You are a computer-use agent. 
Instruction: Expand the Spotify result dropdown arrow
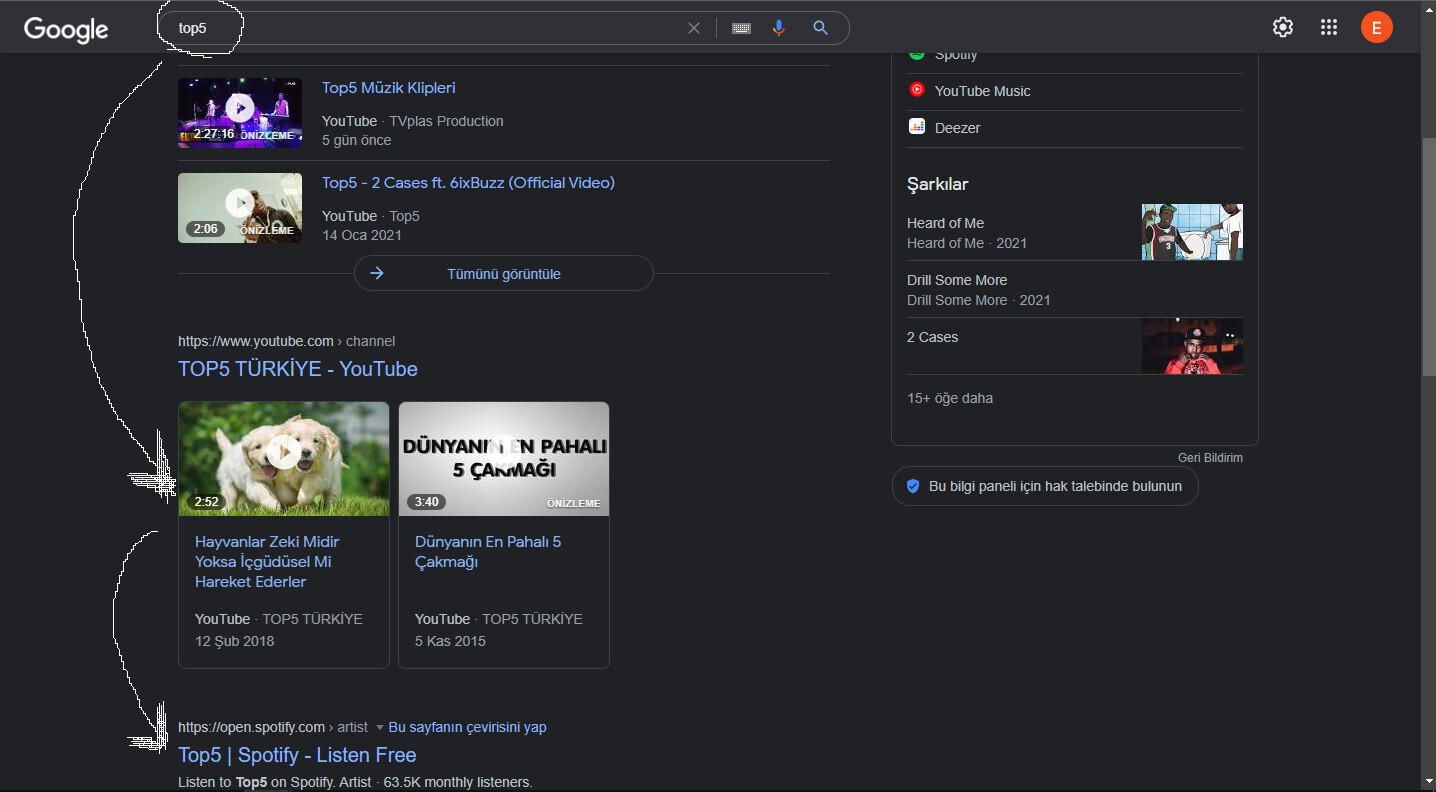(x=380, y=727)
